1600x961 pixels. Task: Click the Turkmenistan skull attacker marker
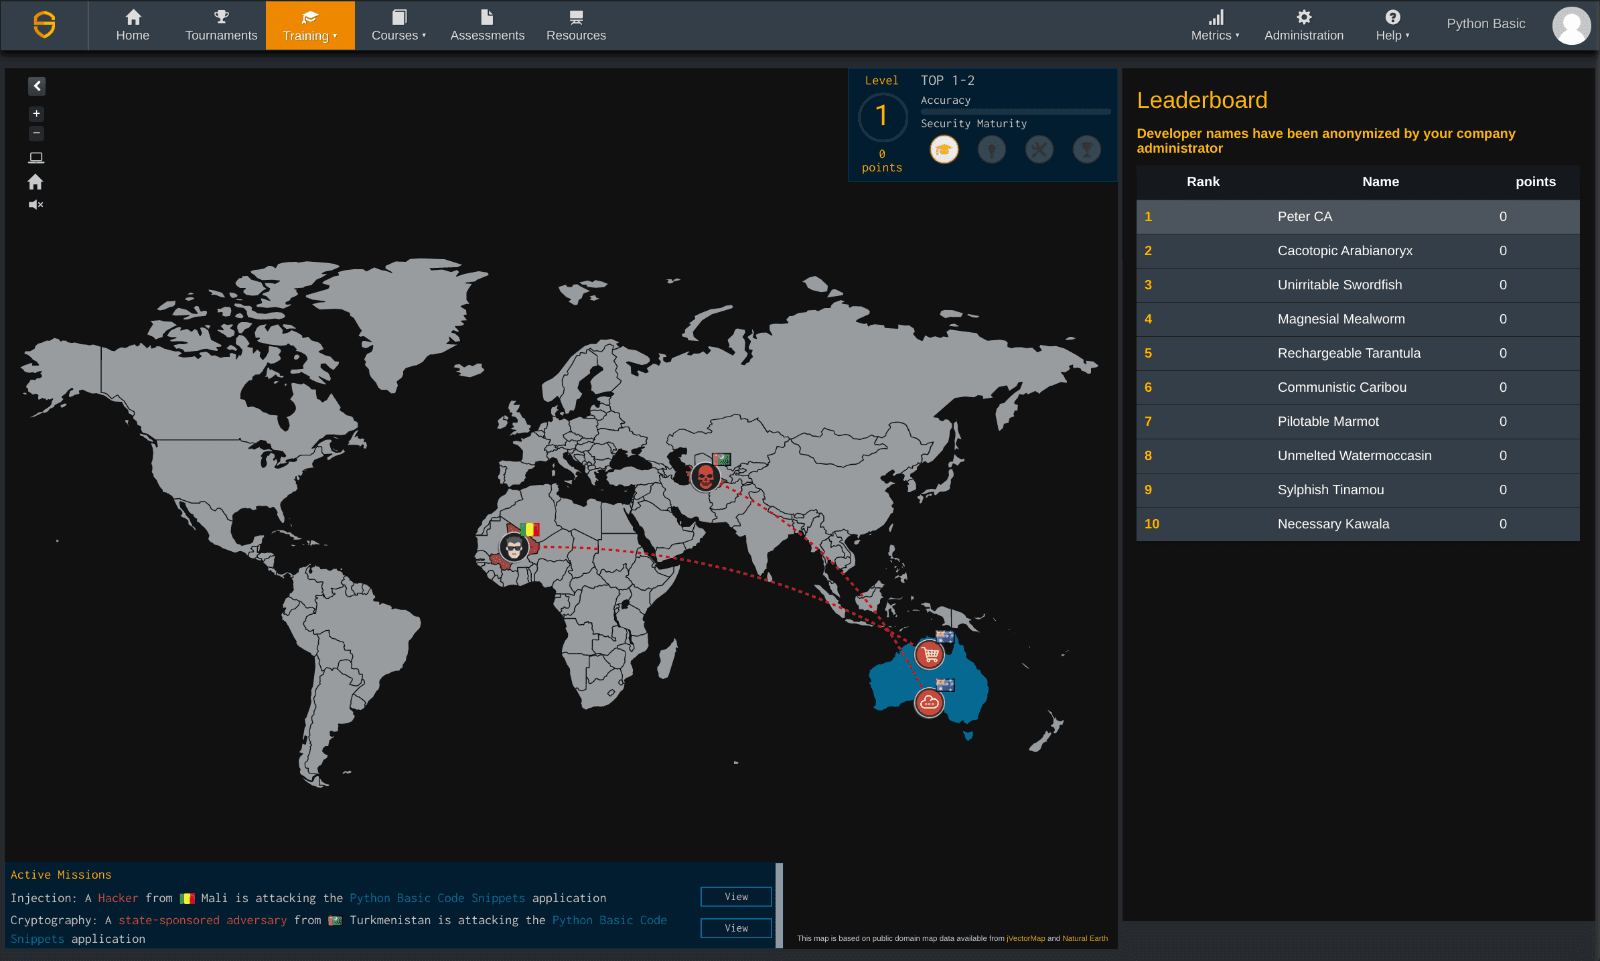[705, 476]
